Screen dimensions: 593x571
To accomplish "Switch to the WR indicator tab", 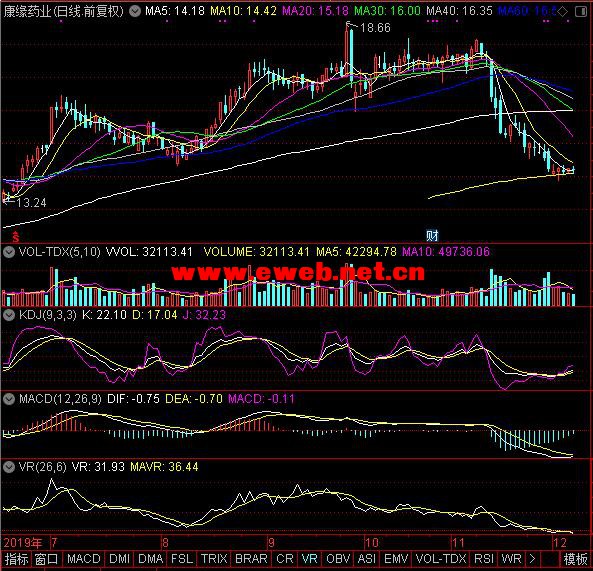I will [511, 559].
